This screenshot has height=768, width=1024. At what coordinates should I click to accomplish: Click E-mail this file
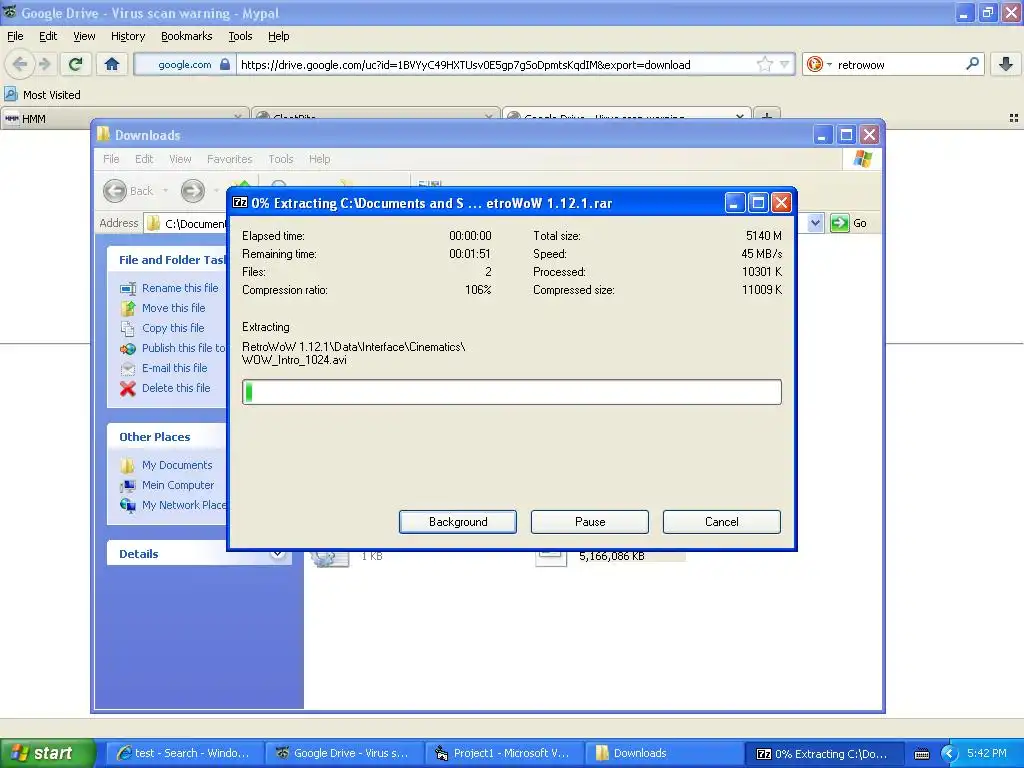[174, 368]
